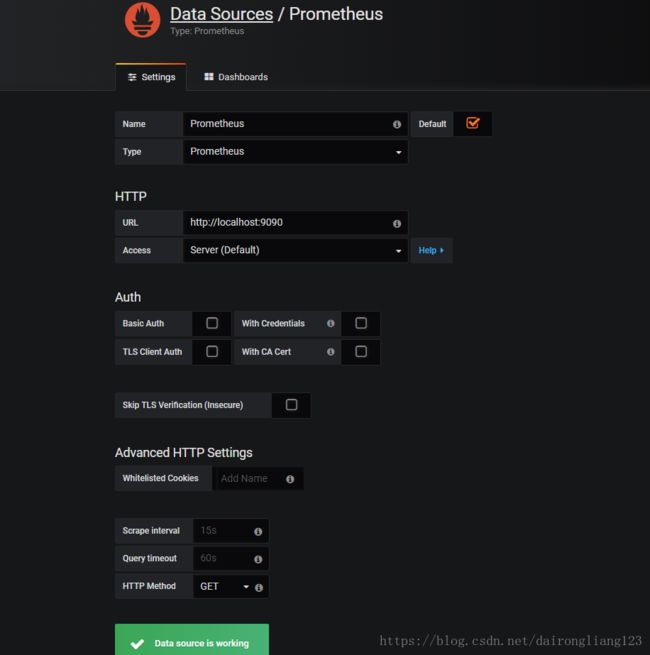The image size is (650, 655).
Task: Enable the Basic Auth checkbox
Action: 212,323
